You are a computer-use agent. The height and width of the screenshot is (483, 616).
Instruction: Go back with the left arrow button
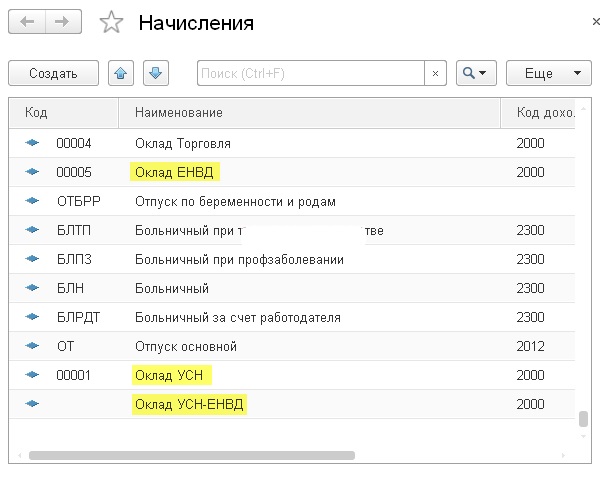[x=27, y=22]
